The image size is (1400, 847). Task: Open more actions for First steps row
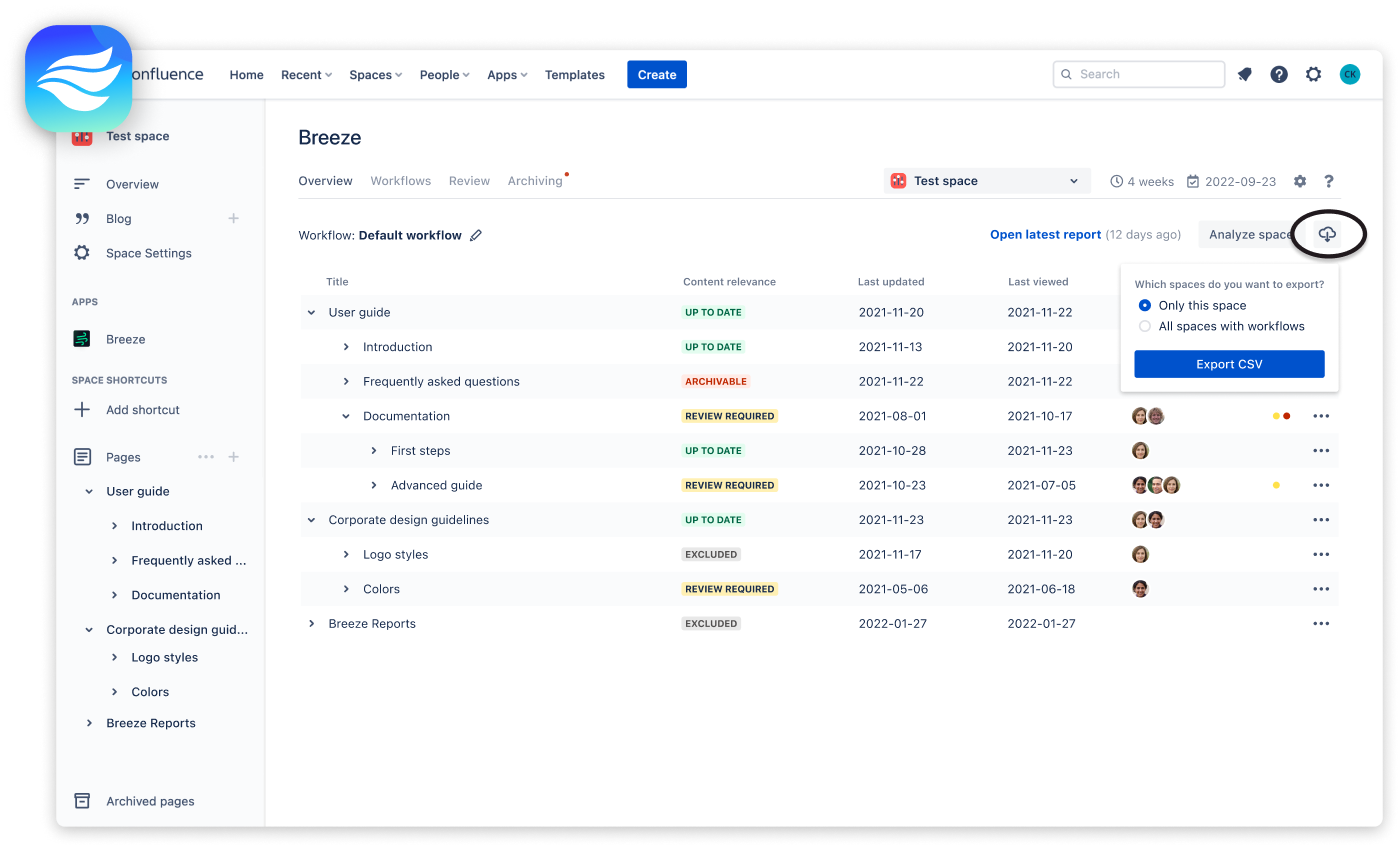pyautogui.click(x=1321, y=451)
